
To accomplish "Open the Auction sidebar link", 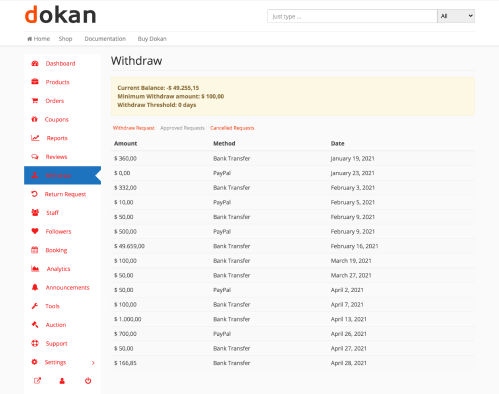I will click(56, 325).
